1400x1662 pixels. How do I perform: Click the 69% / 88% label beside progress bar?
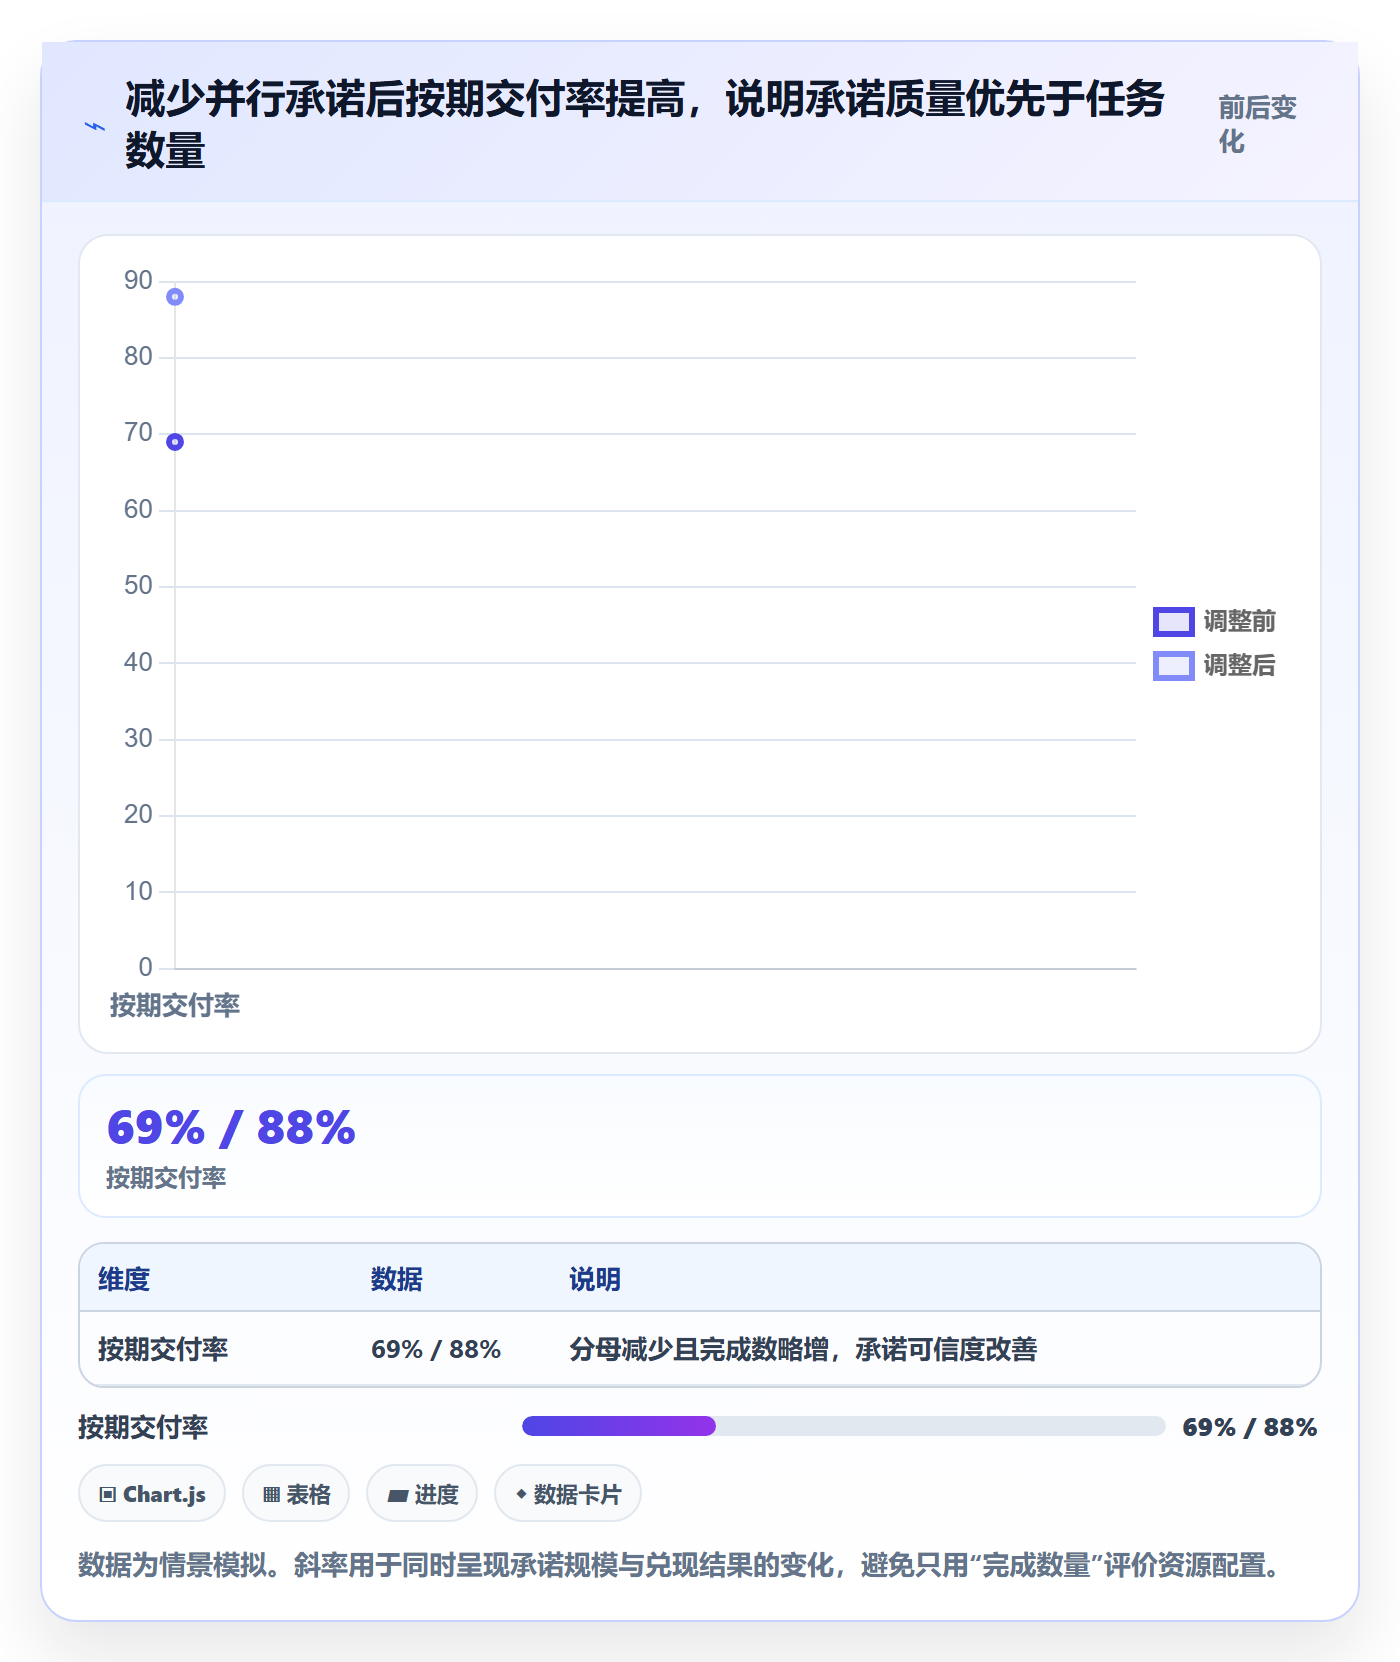click(1249, 1427)
